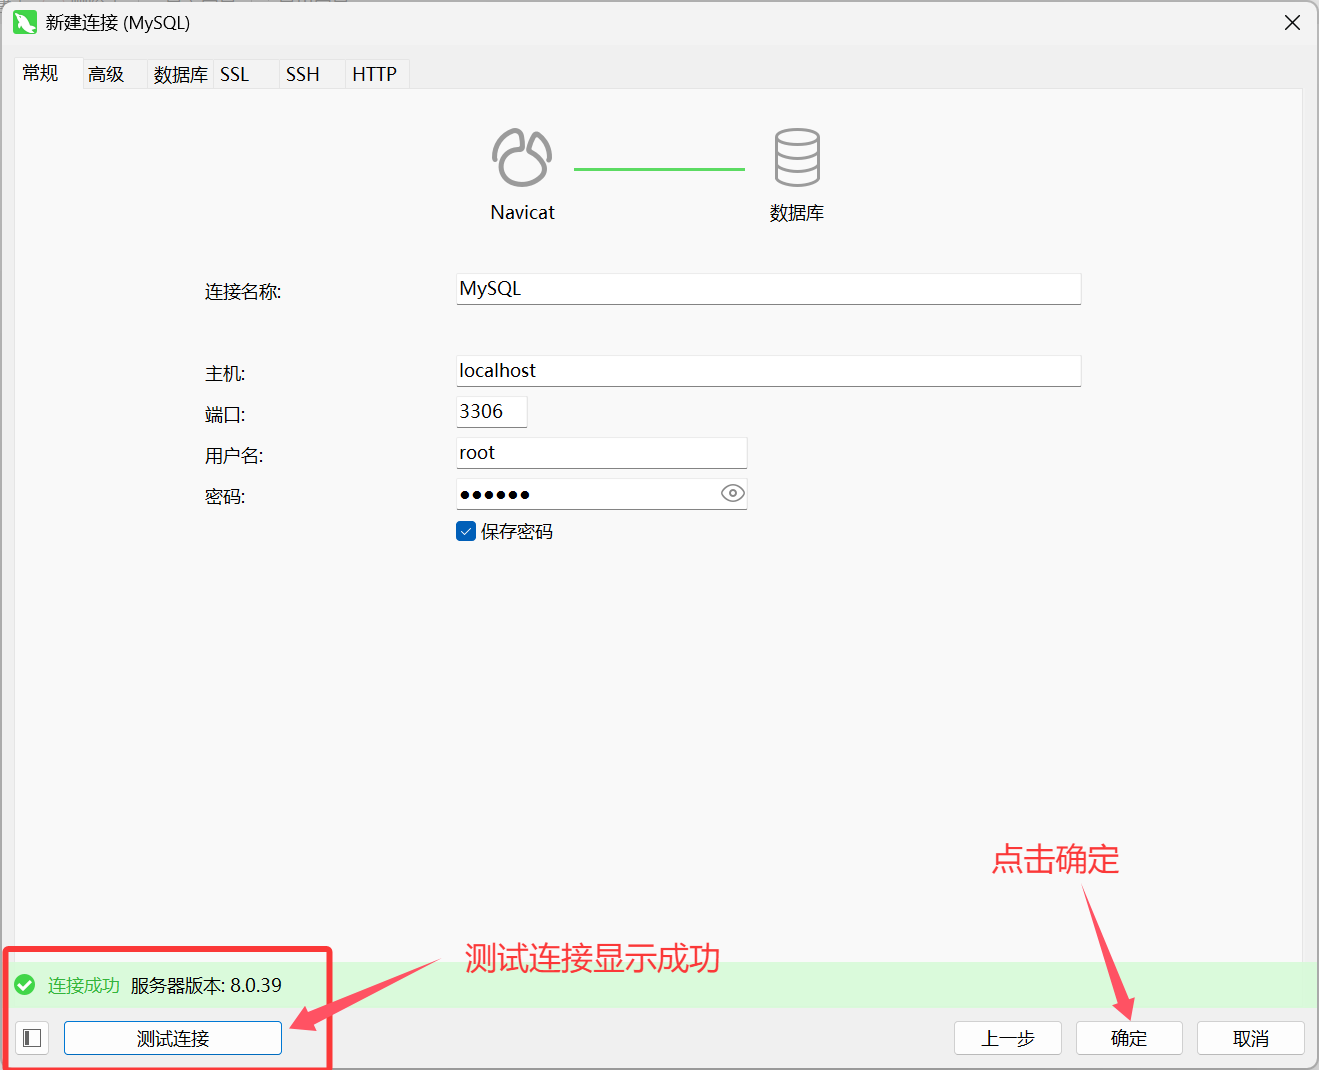Click the 数据库 label under cylinder icon
This screenshot has height=1070, width=1319.
(x=797, y=213)
